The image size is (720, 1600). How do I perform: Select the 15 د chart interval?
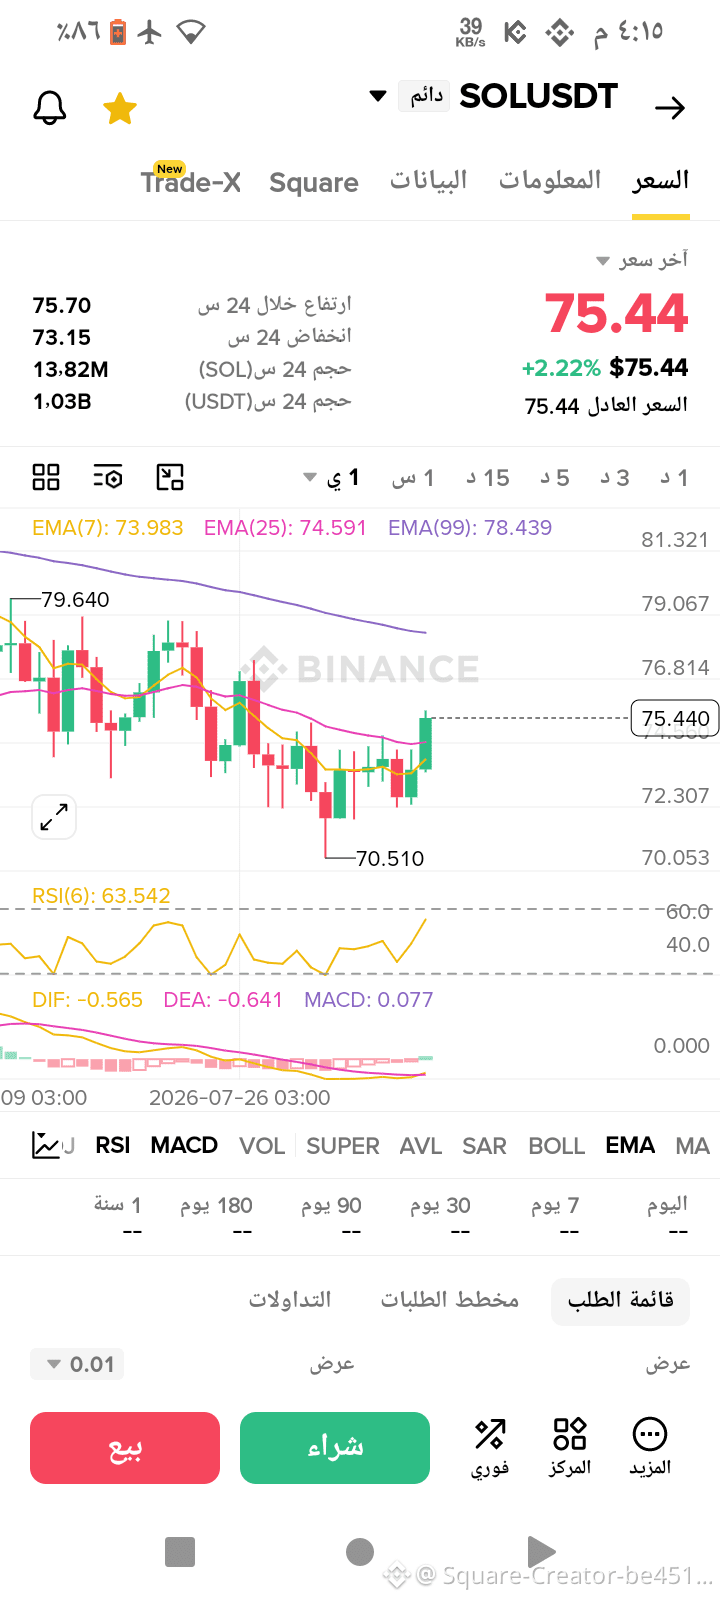tap(488, 478)
